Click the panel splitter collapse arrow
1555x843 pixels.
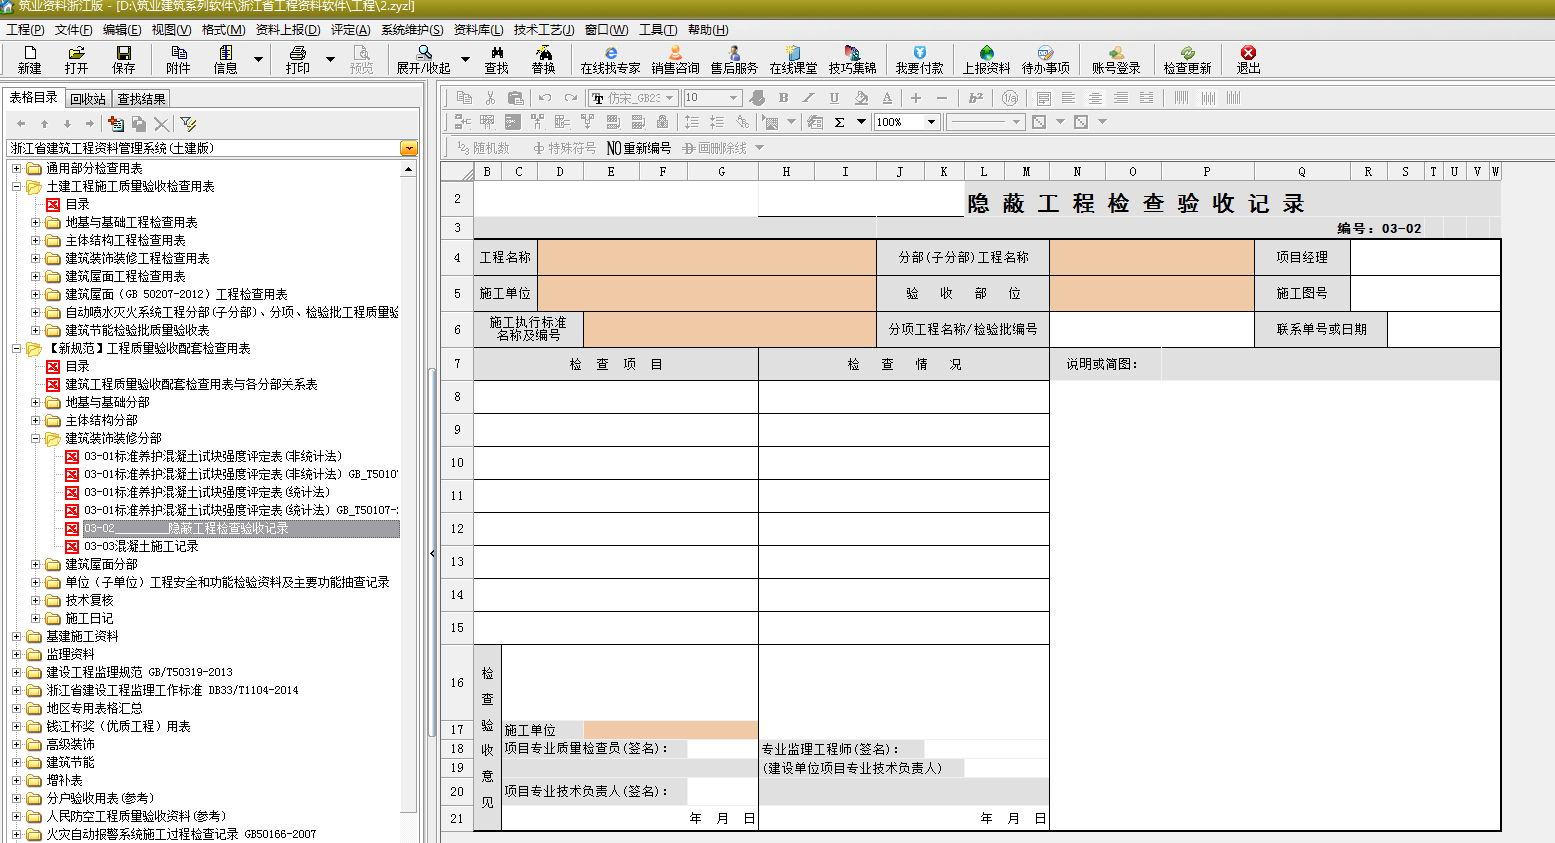click(432, 553)
